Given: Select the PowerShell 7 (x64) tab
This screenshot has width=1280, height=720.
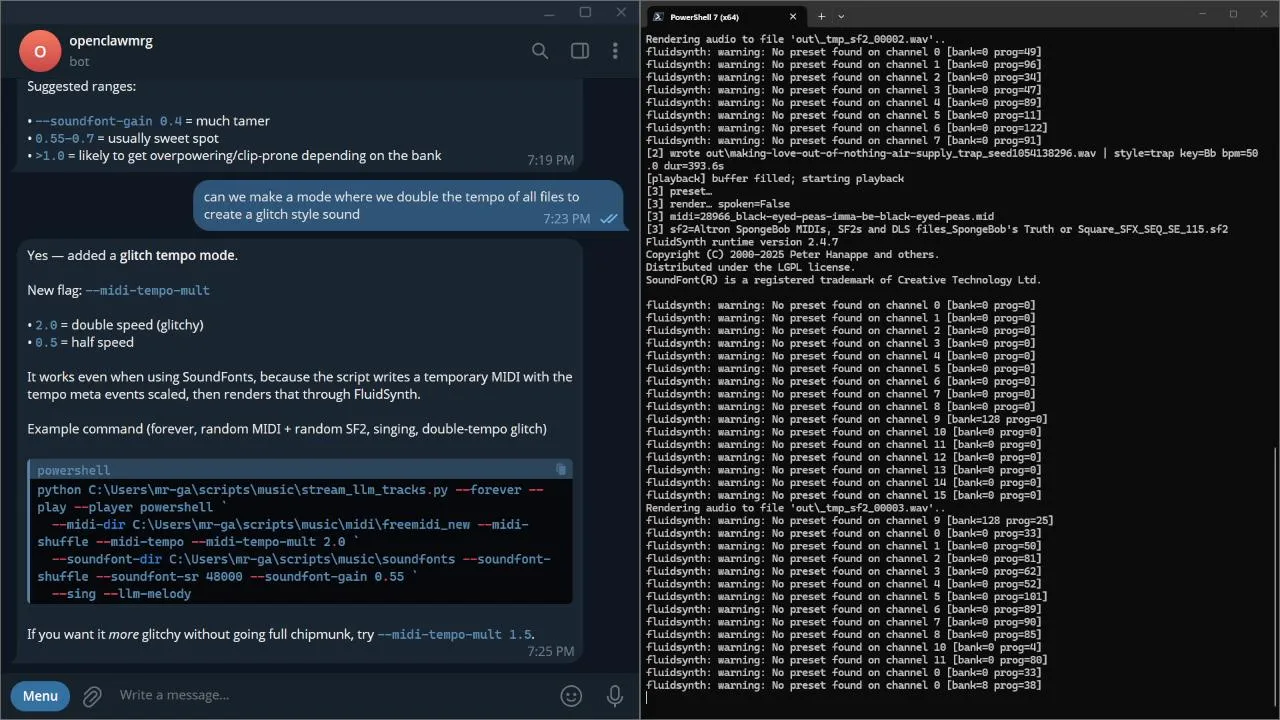Looking at the screenshot, I should (726, 17).
